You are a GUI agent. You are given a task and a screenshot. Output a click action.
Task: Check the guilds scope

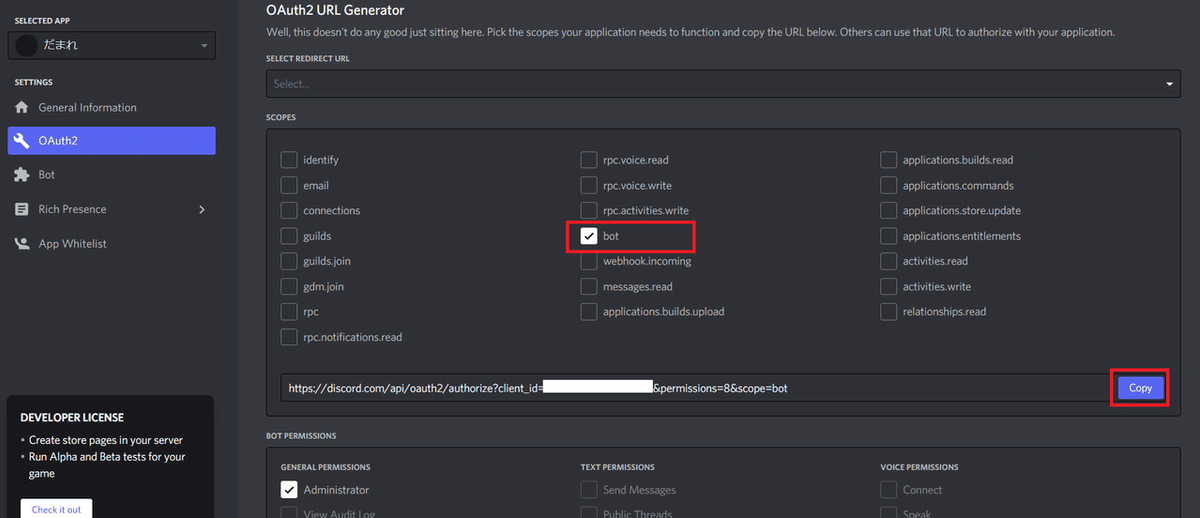point(289,236)
